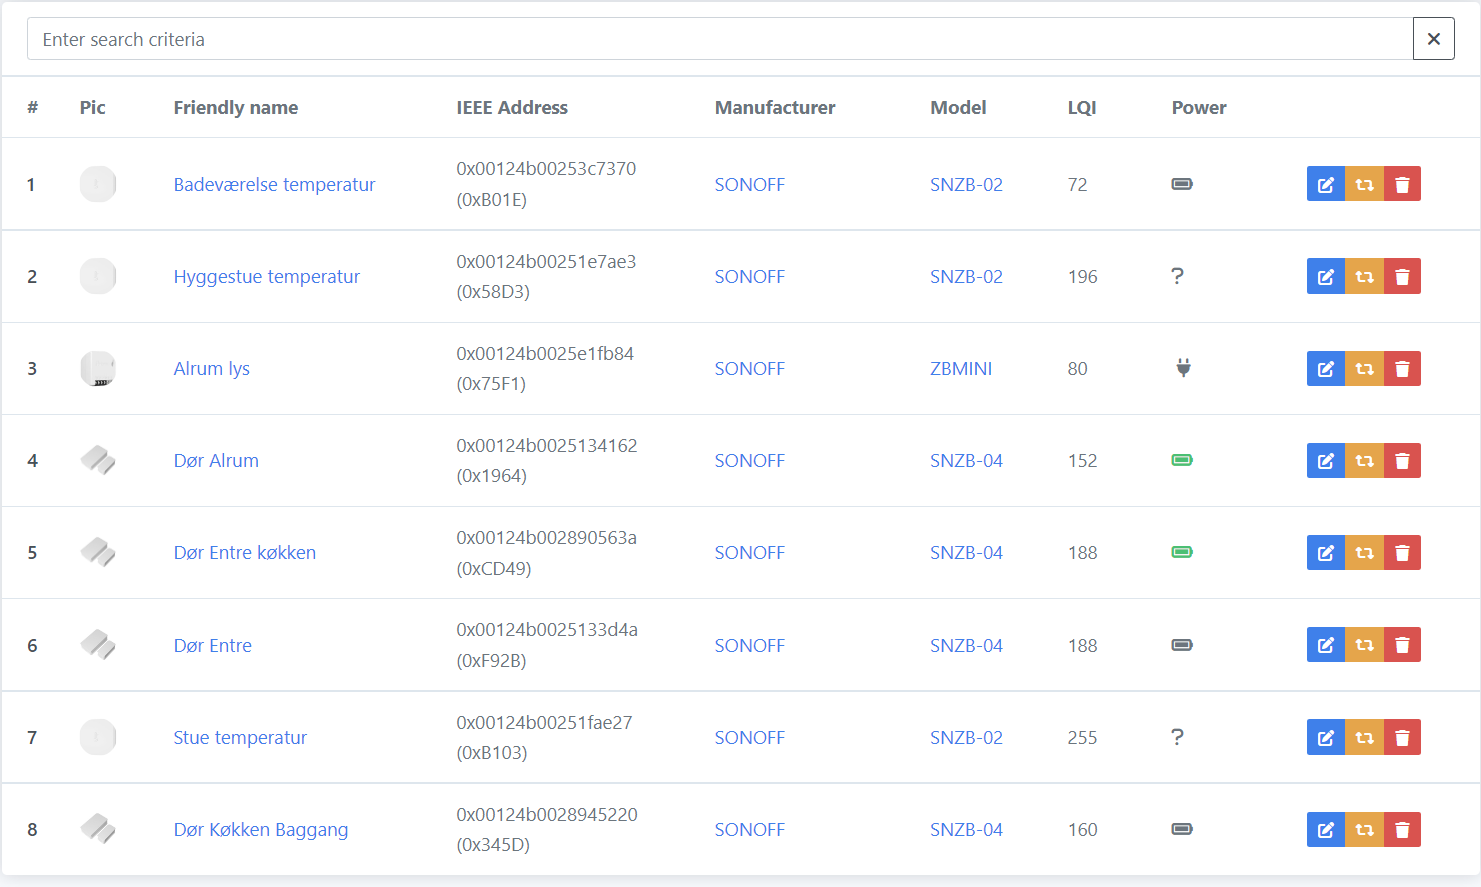Open the SONOFF manufacturer link for Badeværelse temperatur

point(749,184)
